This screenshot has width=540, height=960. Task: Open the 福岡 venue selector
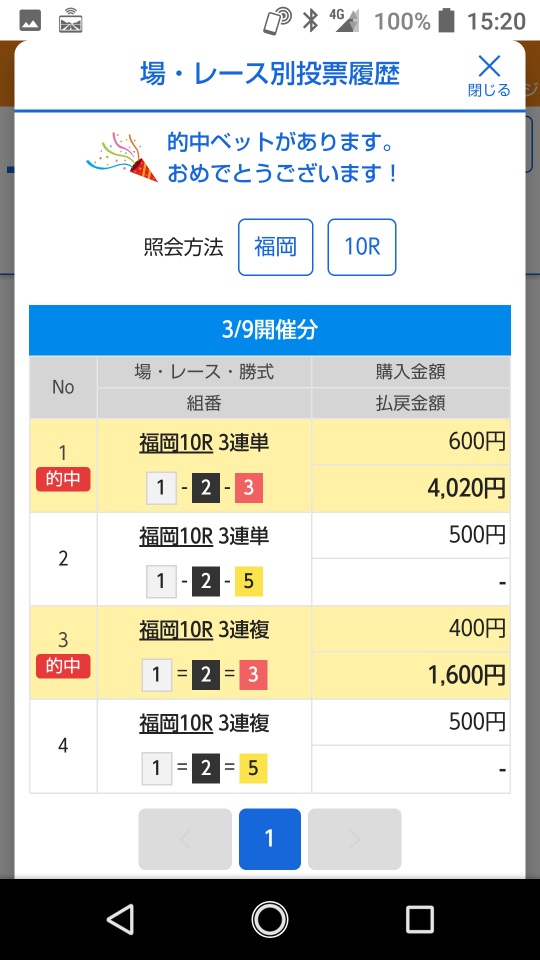pyautogui.click(x=276, y=247)
